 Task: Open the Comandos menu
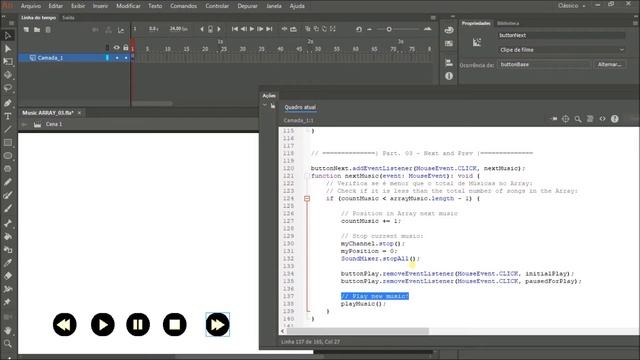click(183, 6)
